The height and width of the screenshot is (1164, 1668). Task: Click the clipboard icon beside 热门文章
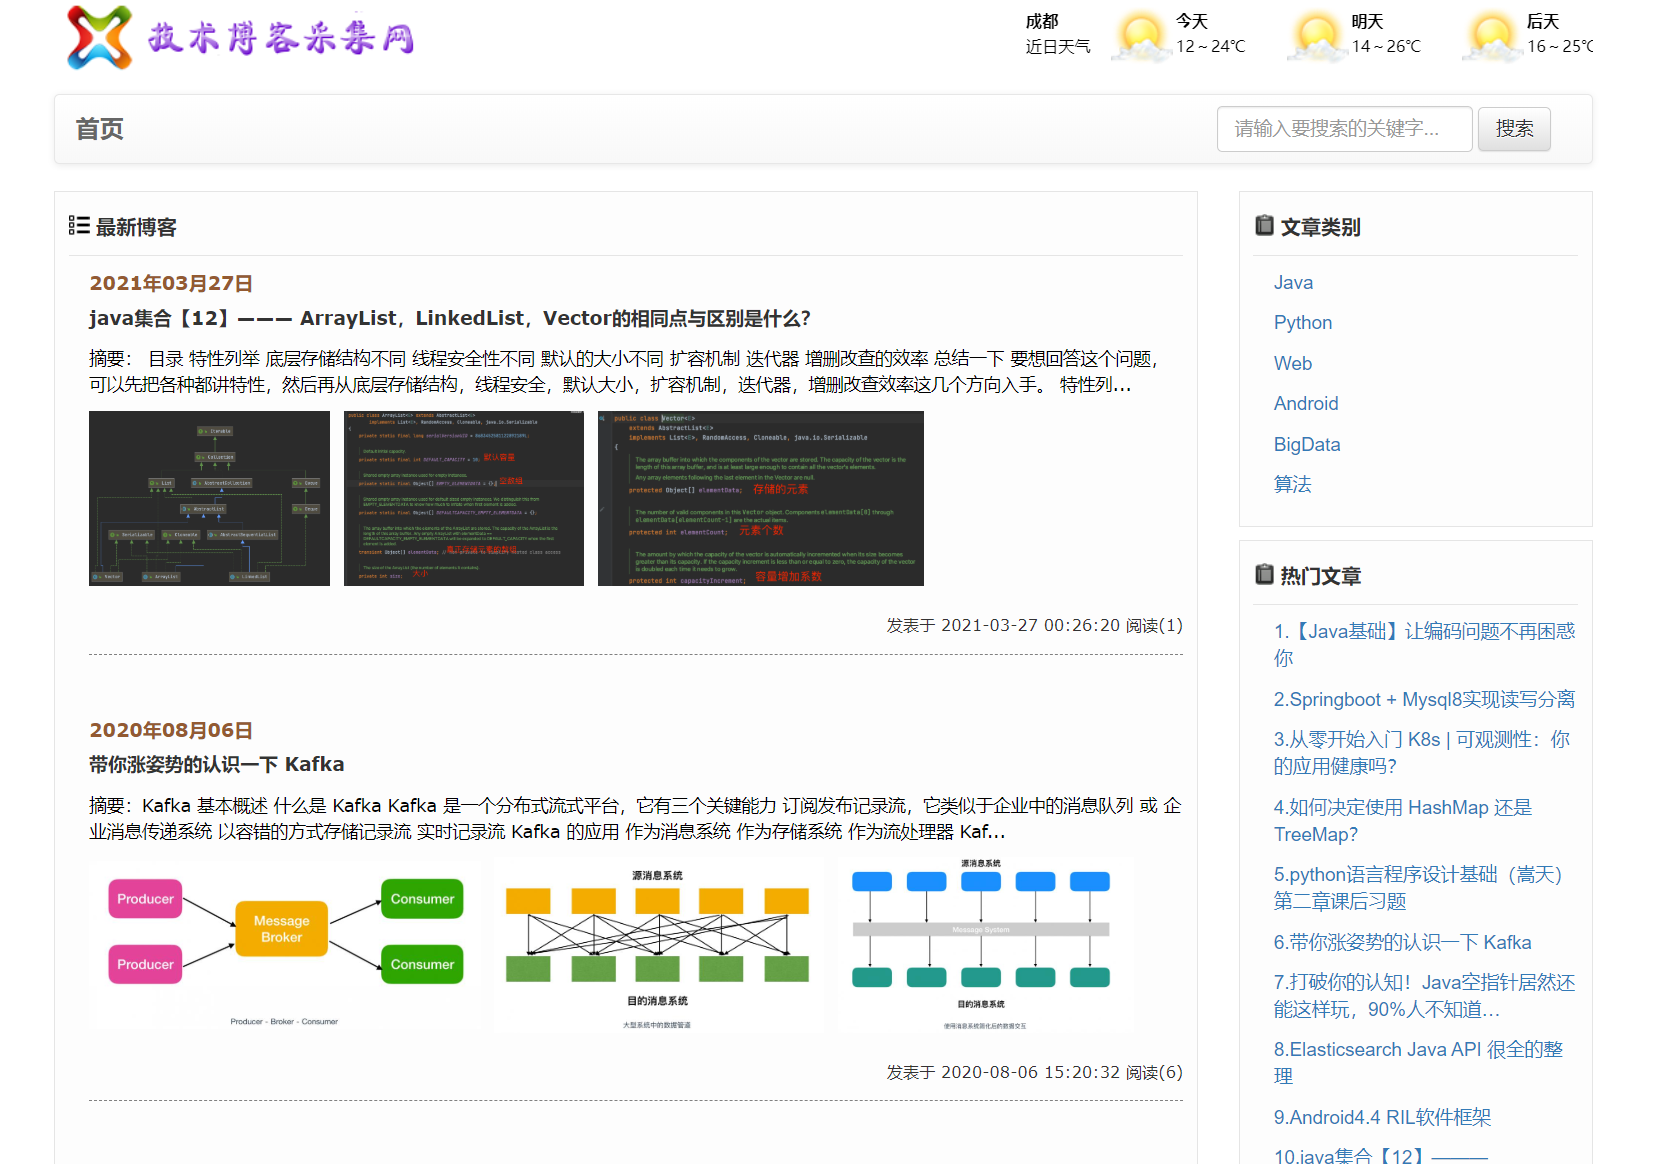pos(1264,575)
